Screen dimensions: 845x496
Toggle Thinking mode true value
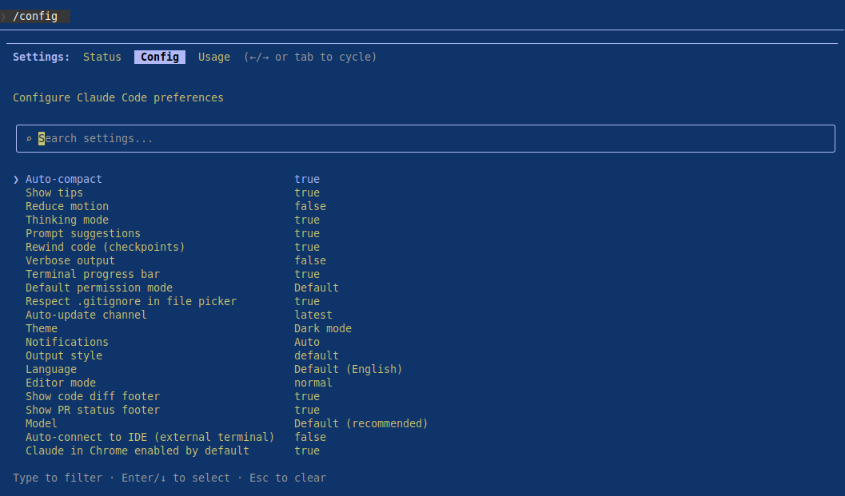pos(307,220)
